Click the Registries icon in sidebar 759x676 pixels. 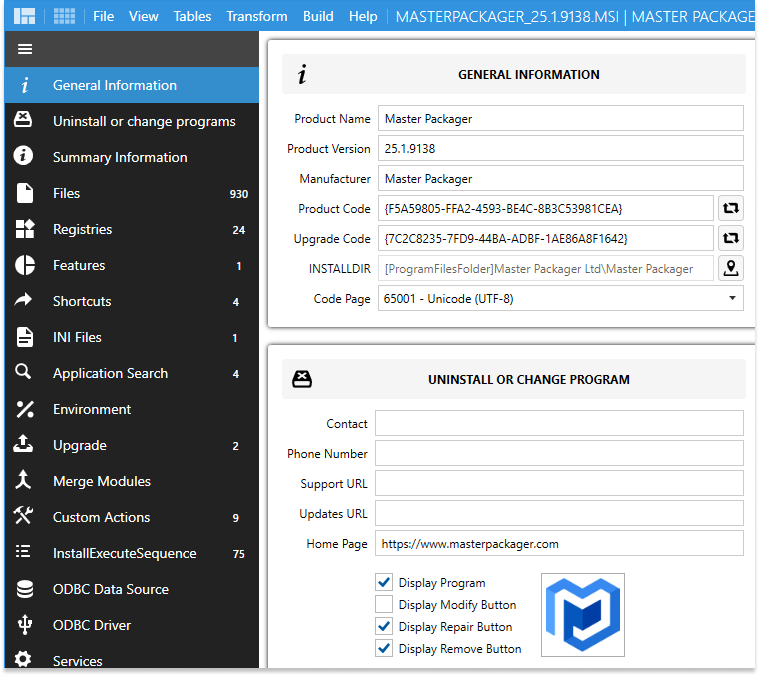[25, 229]
